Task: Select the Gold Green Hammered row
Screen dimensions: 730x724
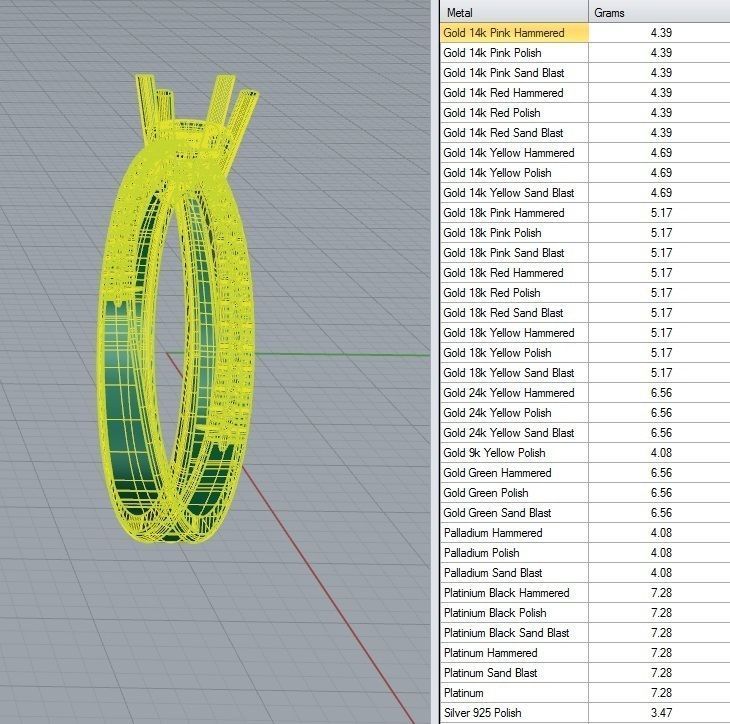Action: (x=585, y=474)
